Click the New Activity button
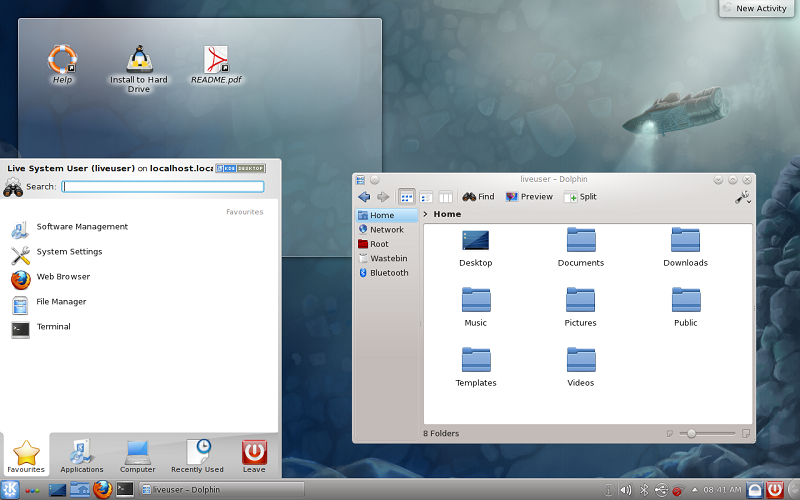 coord(757,8)
